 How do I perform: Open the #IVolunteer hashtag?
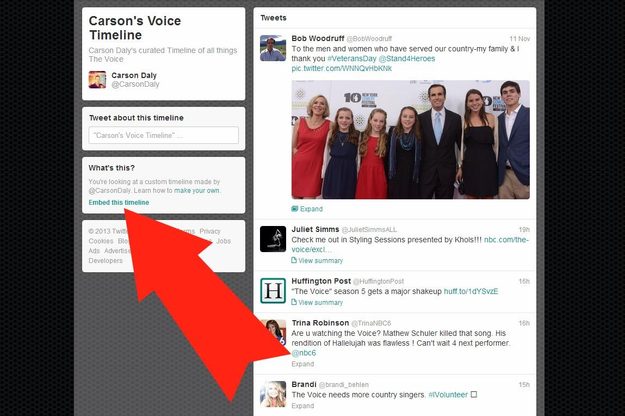click(448, 395)
